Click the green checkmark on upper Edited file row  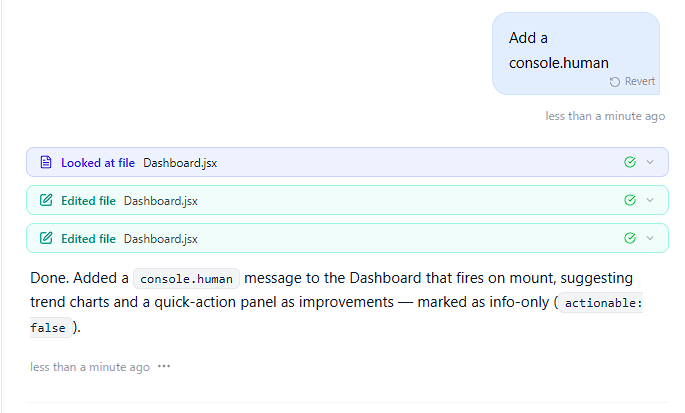click(x=629, y=201)
